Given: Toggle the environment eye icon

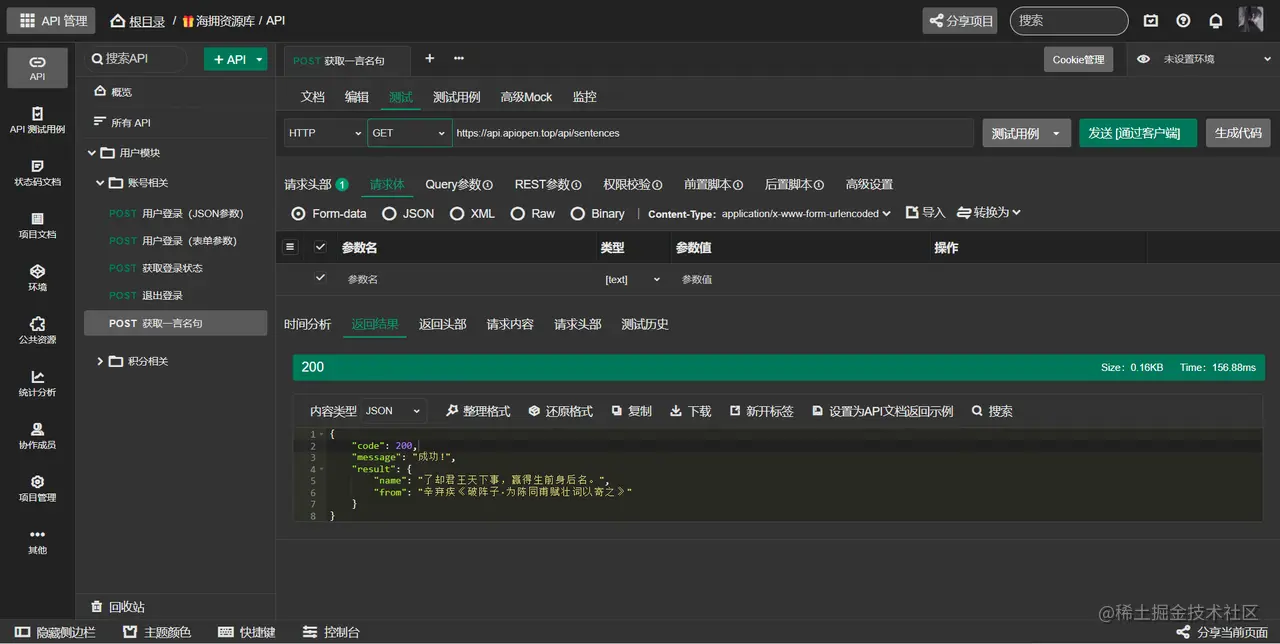Looking at the screenshot, I should click(x=1143, y=59).
